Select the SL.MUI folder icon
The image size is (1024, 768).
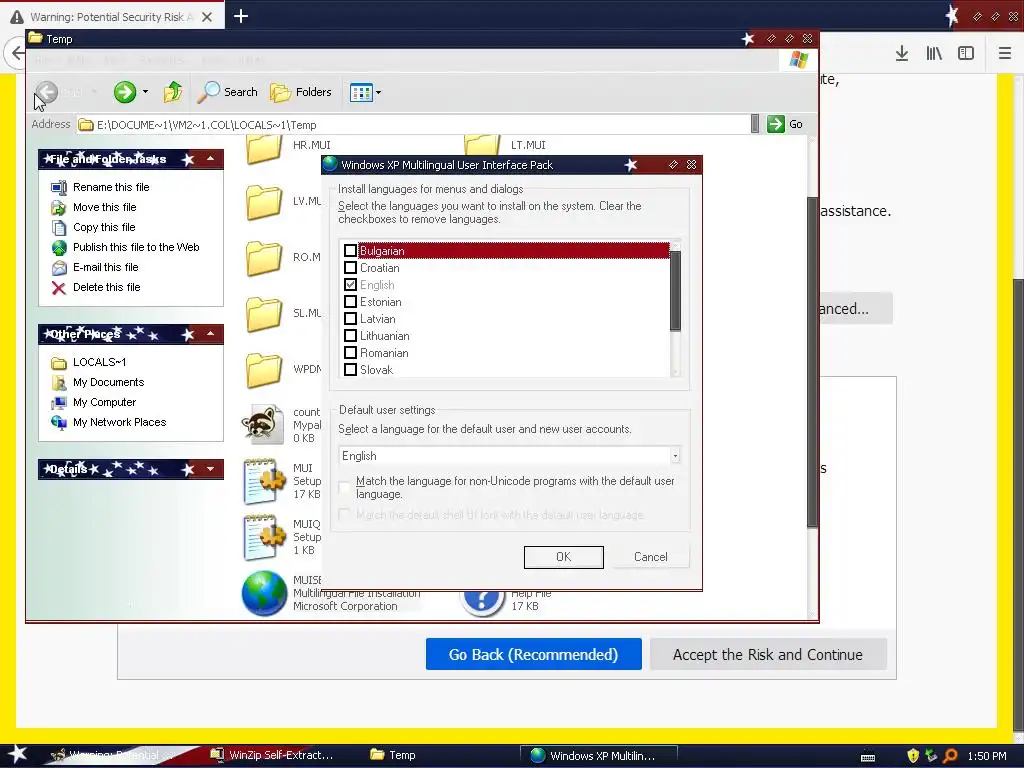264,314
